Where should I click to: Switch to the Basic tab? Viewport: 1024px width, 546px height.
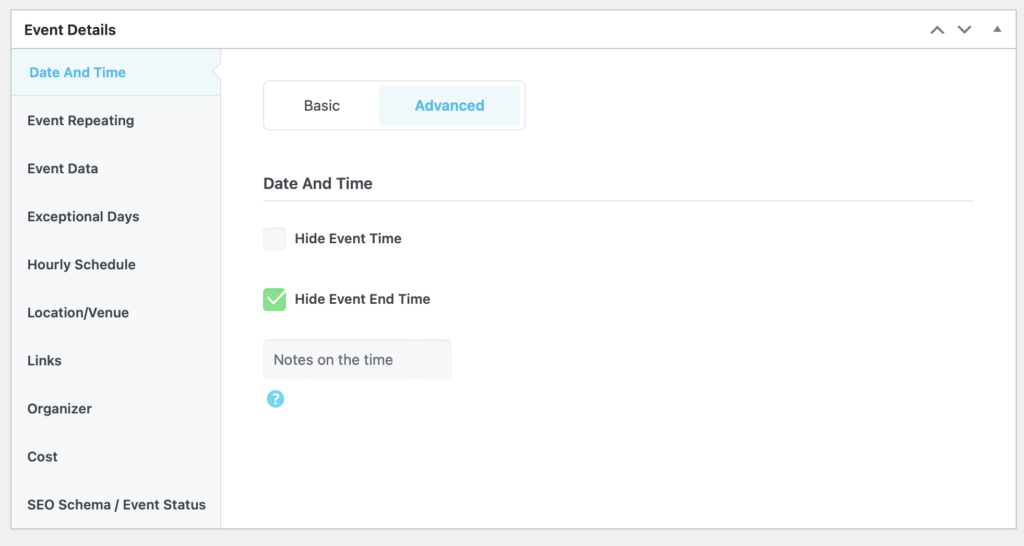322,106
